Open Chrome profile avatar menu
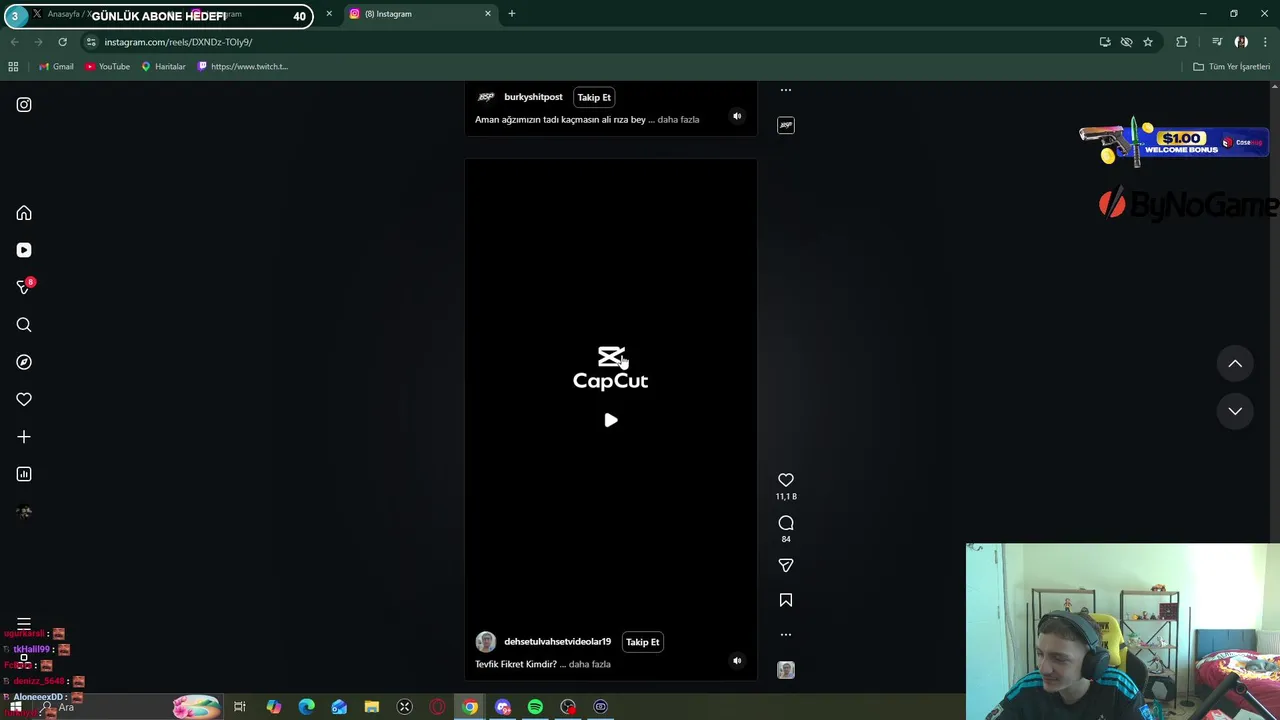 [x=1241, y=42]
